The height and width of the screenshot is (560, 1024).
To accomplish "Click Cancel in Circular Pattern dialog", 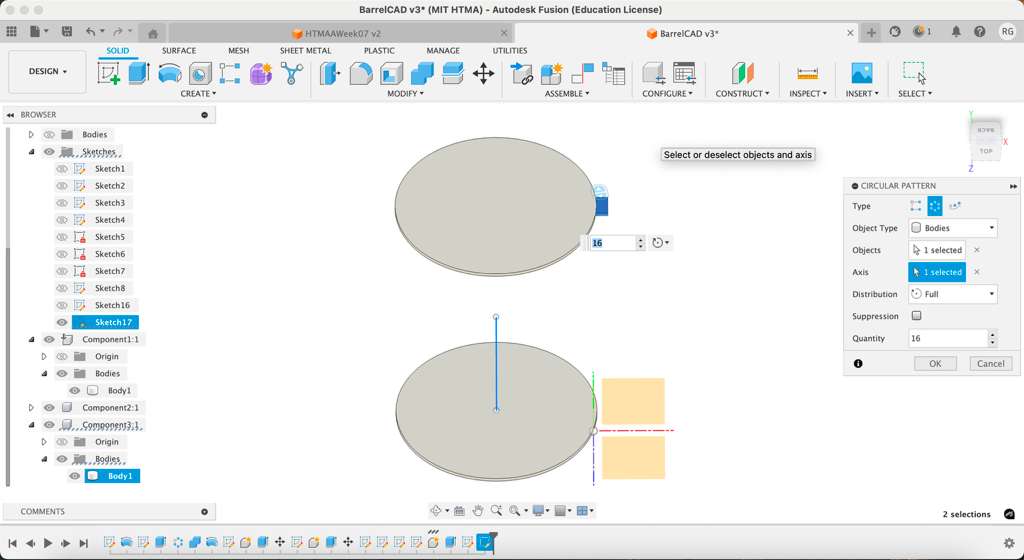I will click(x=990, y=364).
